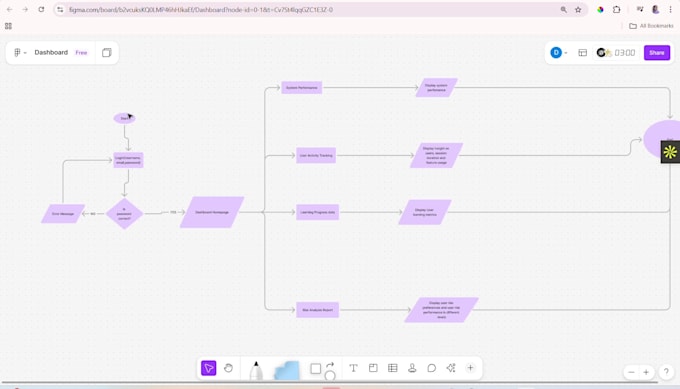Click the NO connector label
680x389 pixels.
click(x=93, y=214)
